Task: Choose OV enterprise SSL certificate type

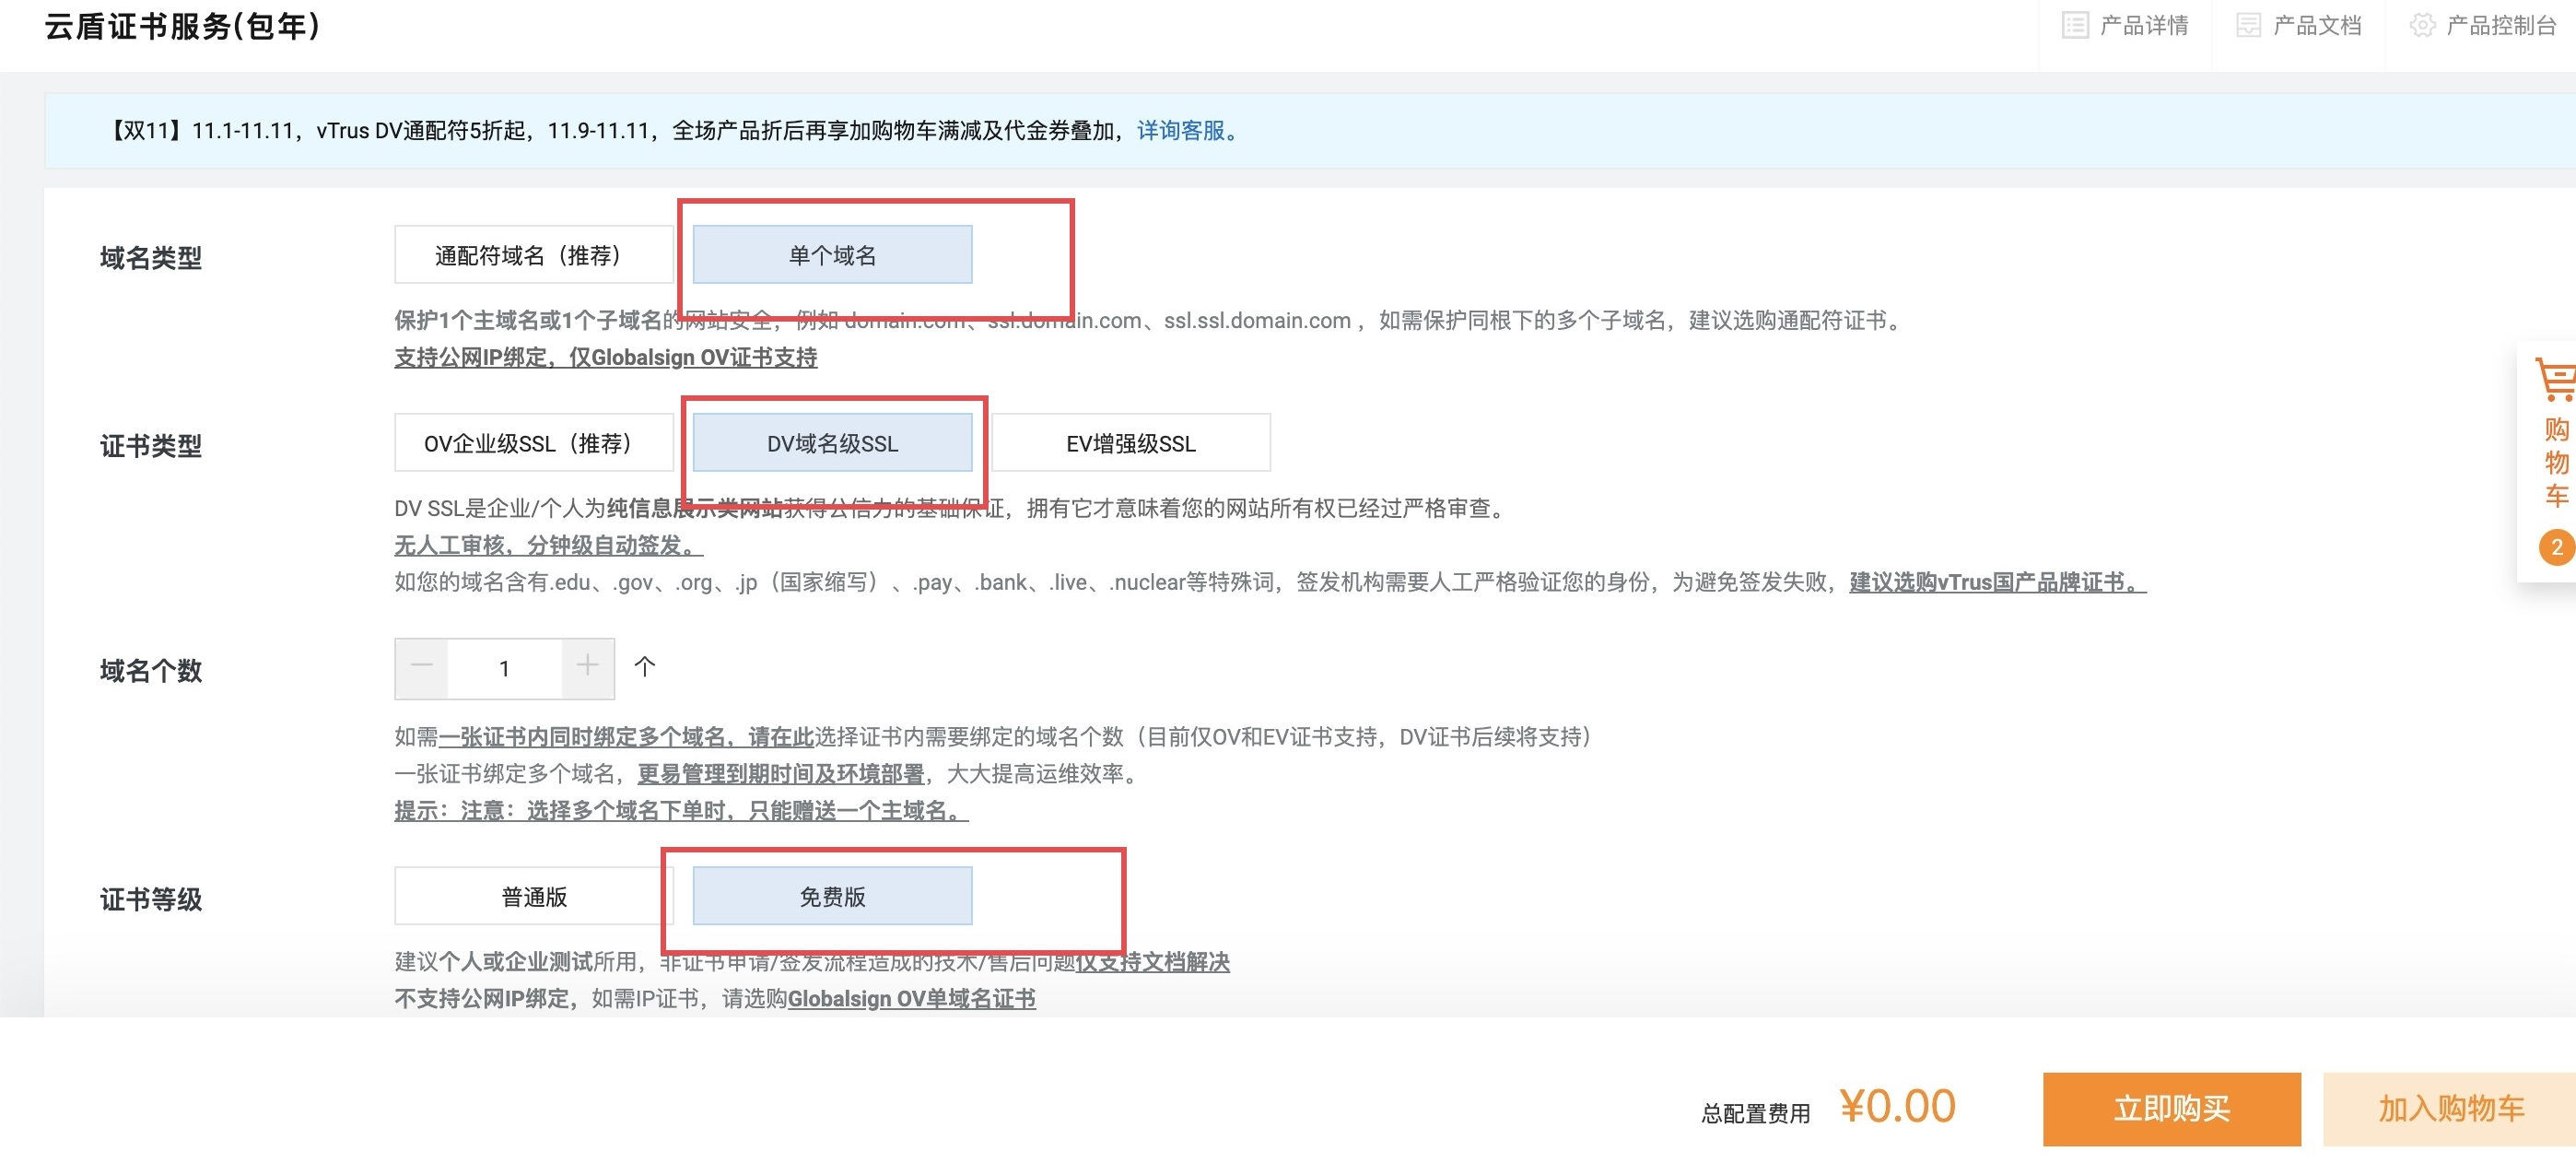Action: click(533, 443)
